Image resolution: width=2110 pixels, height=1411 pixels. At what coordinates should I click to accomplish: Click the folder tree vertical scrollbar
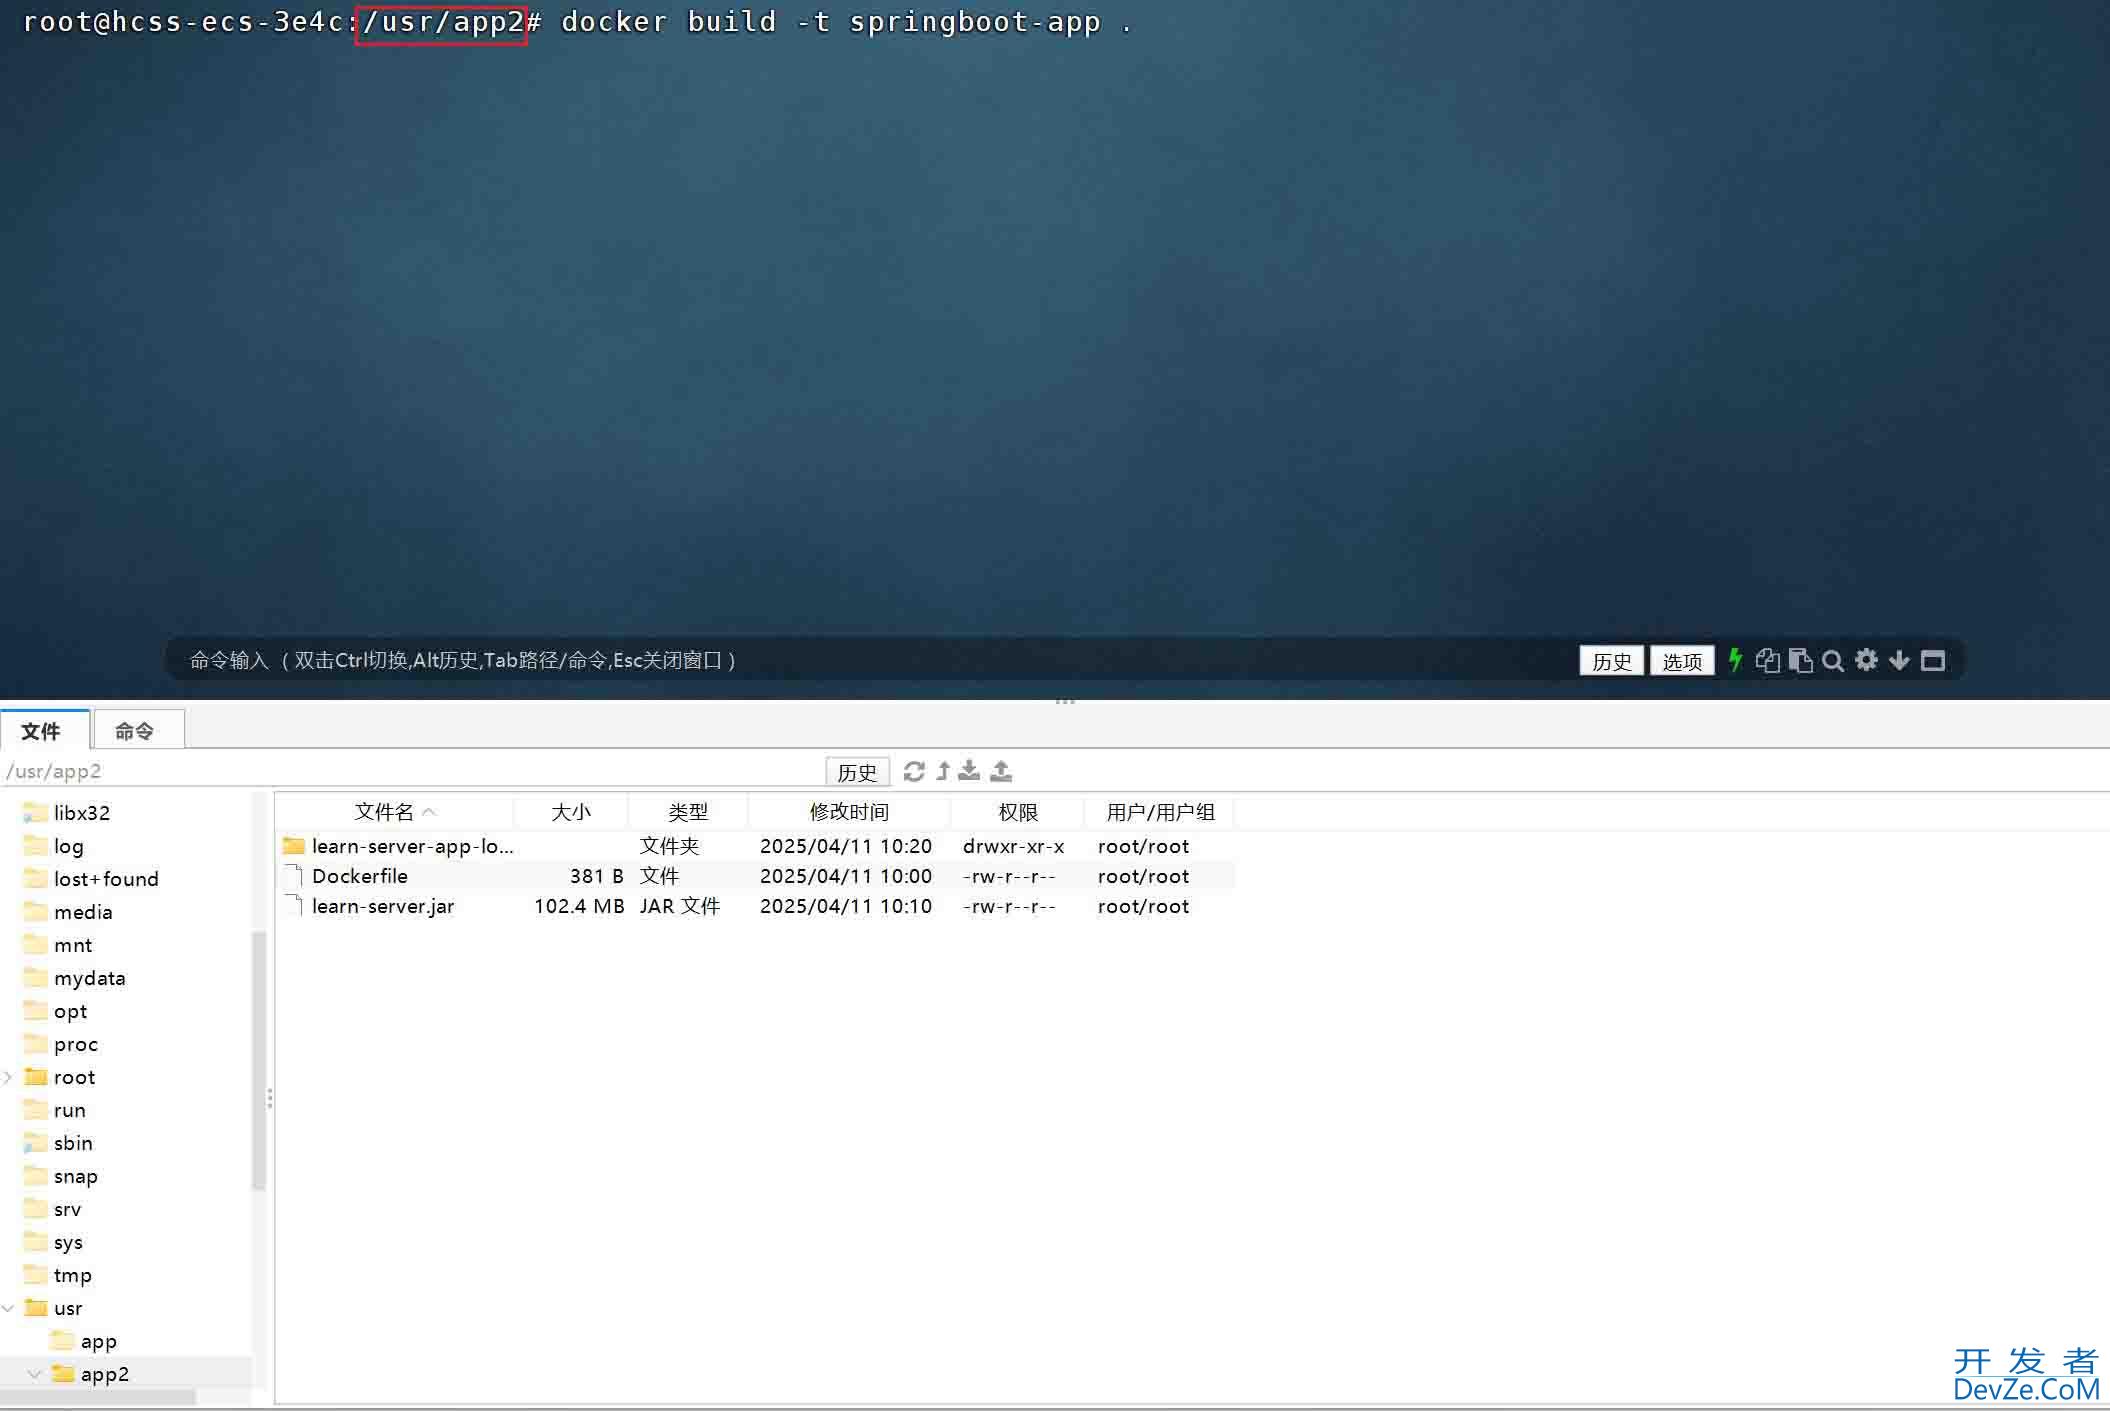tap(259, 1060)
